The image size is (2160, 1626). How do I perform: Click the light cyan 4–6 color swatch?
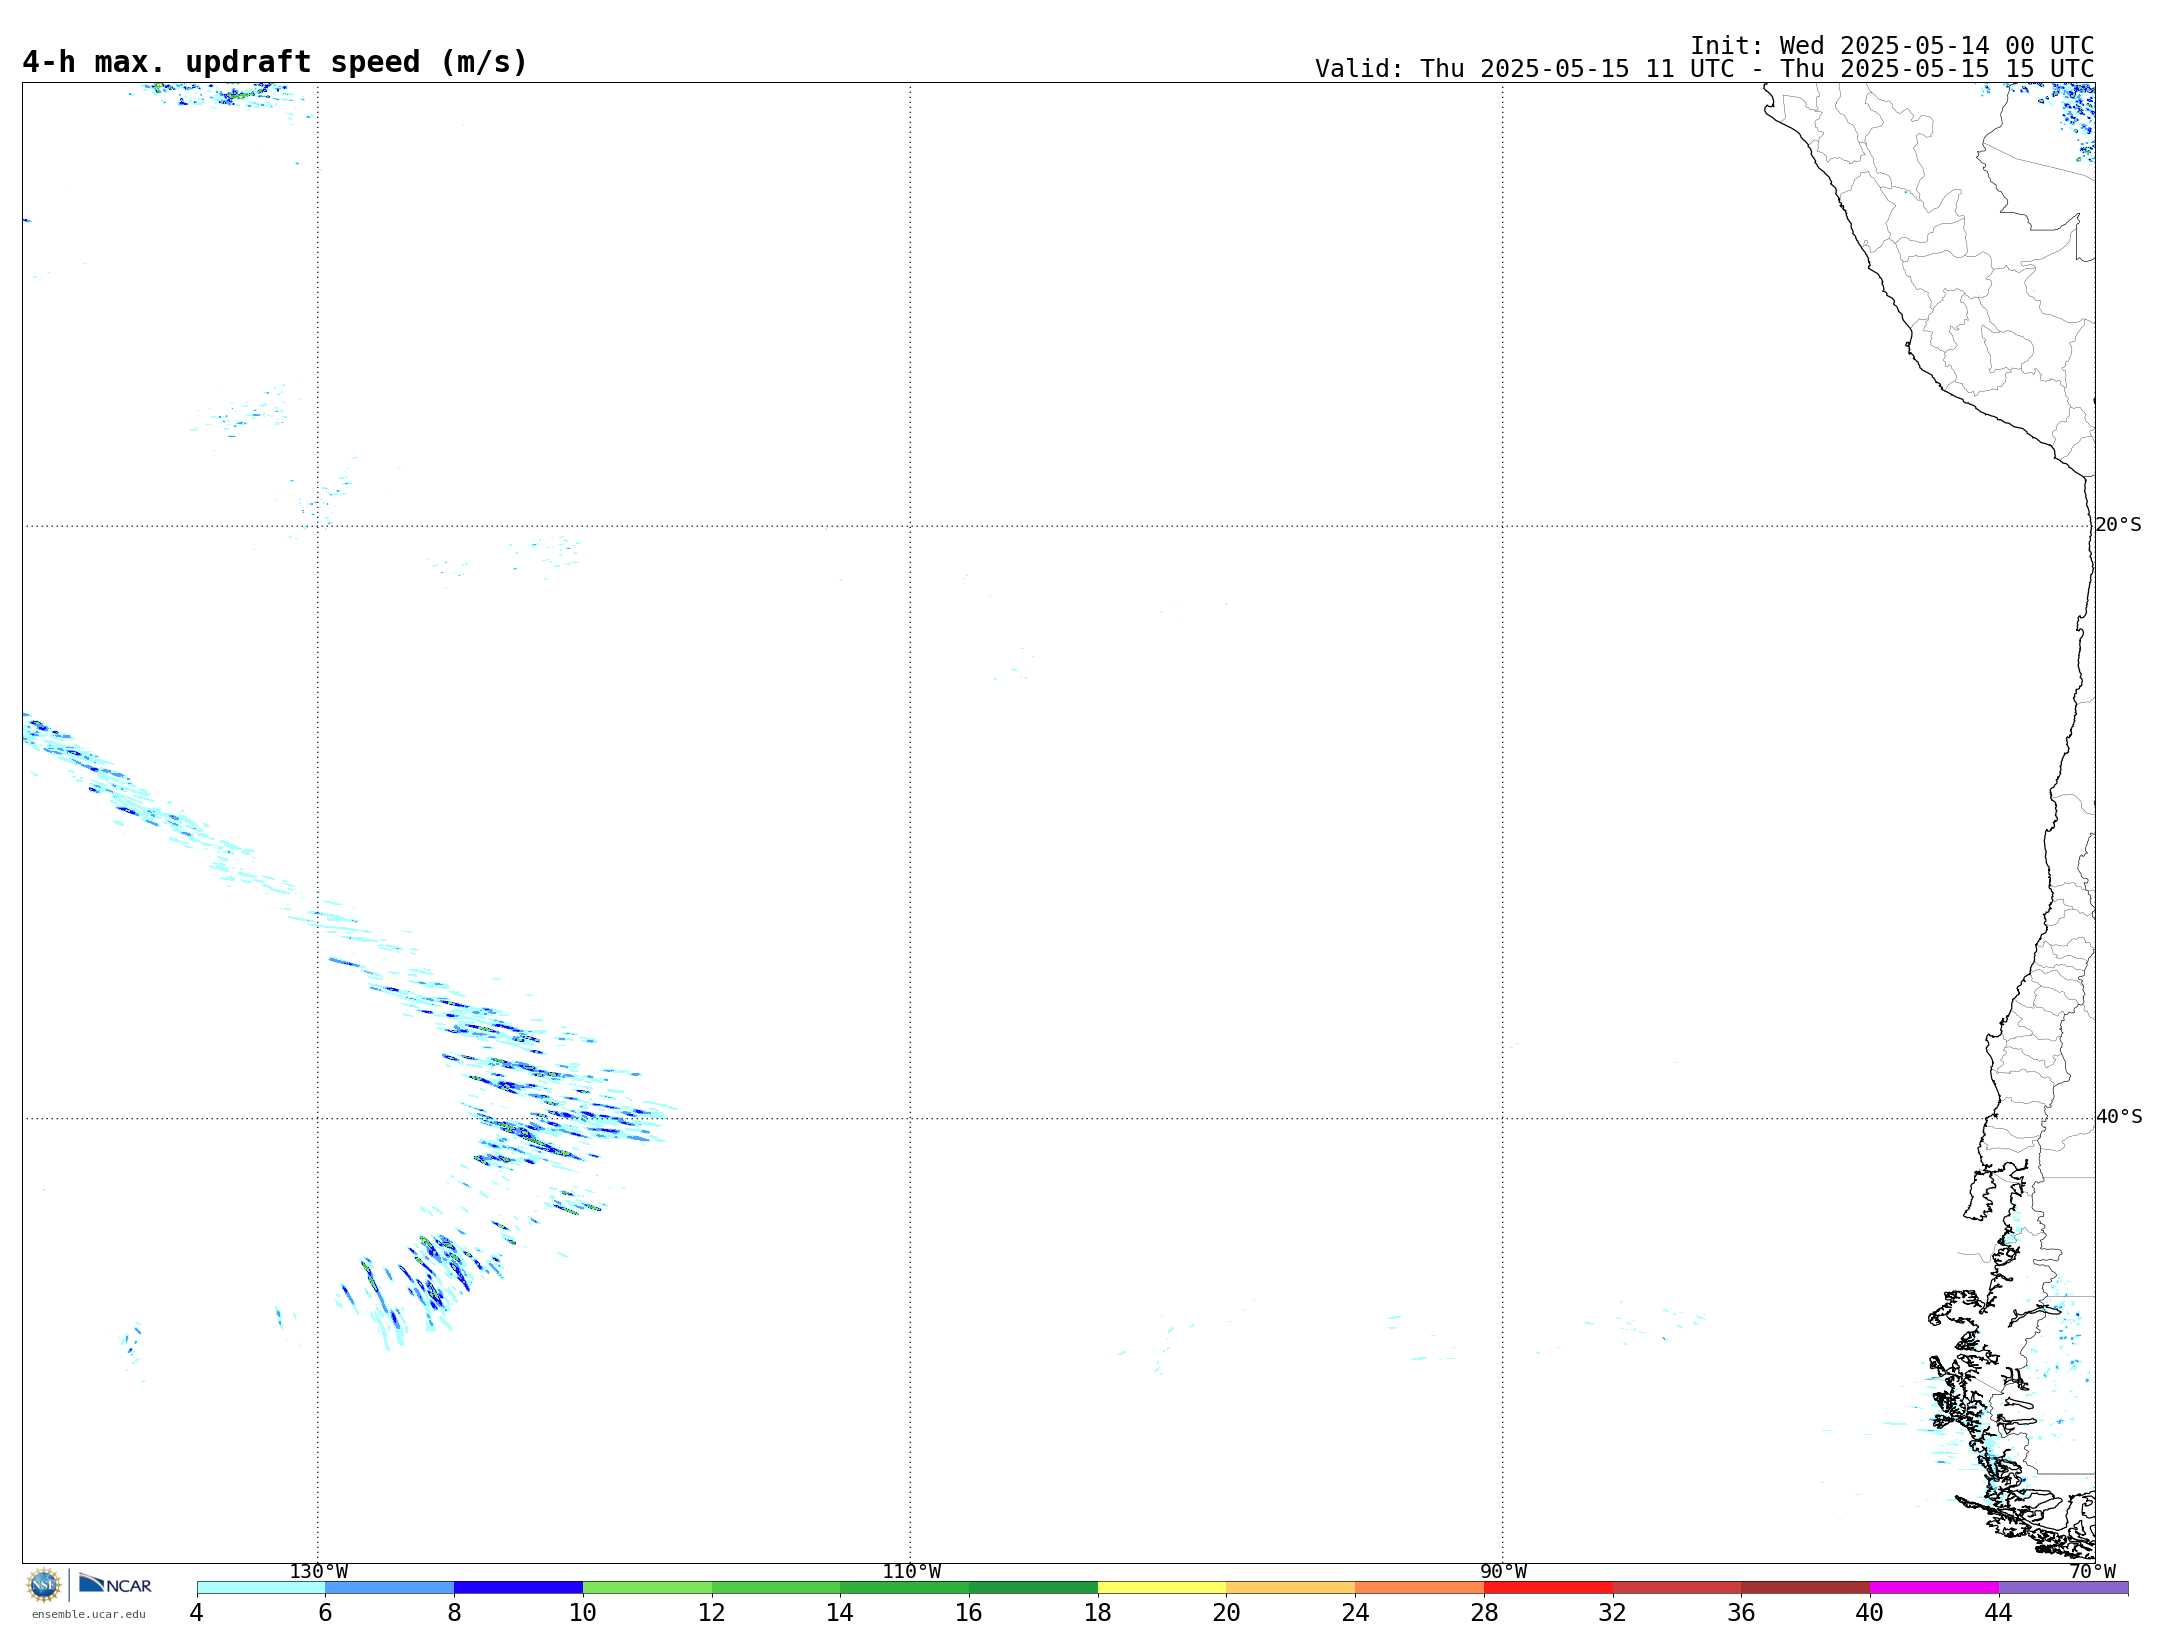pyautogui.click(x=261, y=1588)
